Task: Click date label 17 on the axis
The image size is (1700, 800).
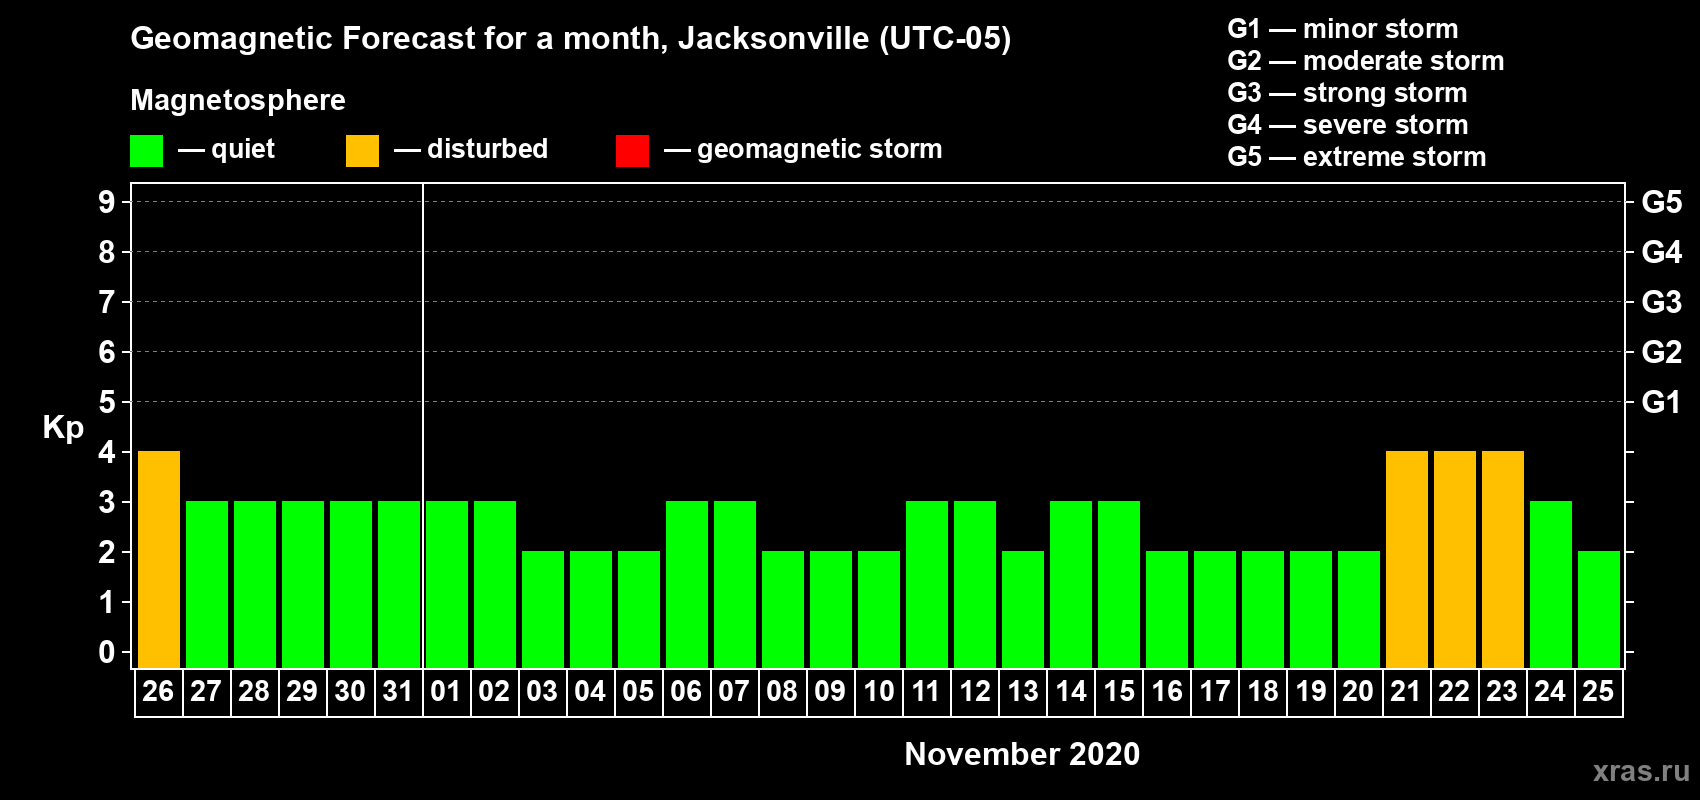Action: [1215, 691]
